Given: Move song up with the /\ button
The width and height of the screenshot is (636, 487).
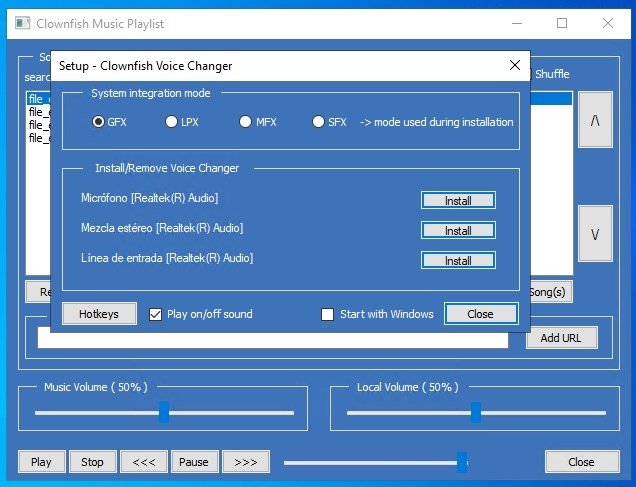Looking at the screenshot, I should click(595, 120).
